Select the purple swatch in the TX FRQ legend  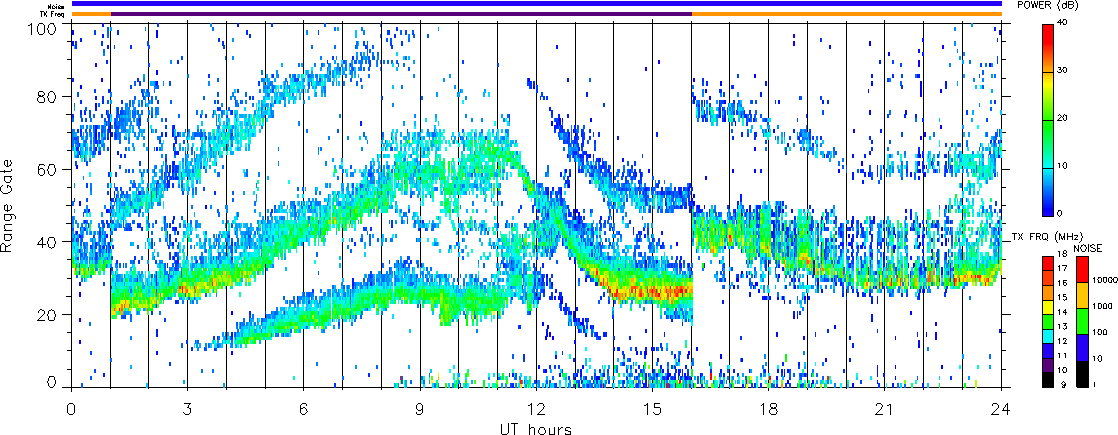click(1047, 365)
